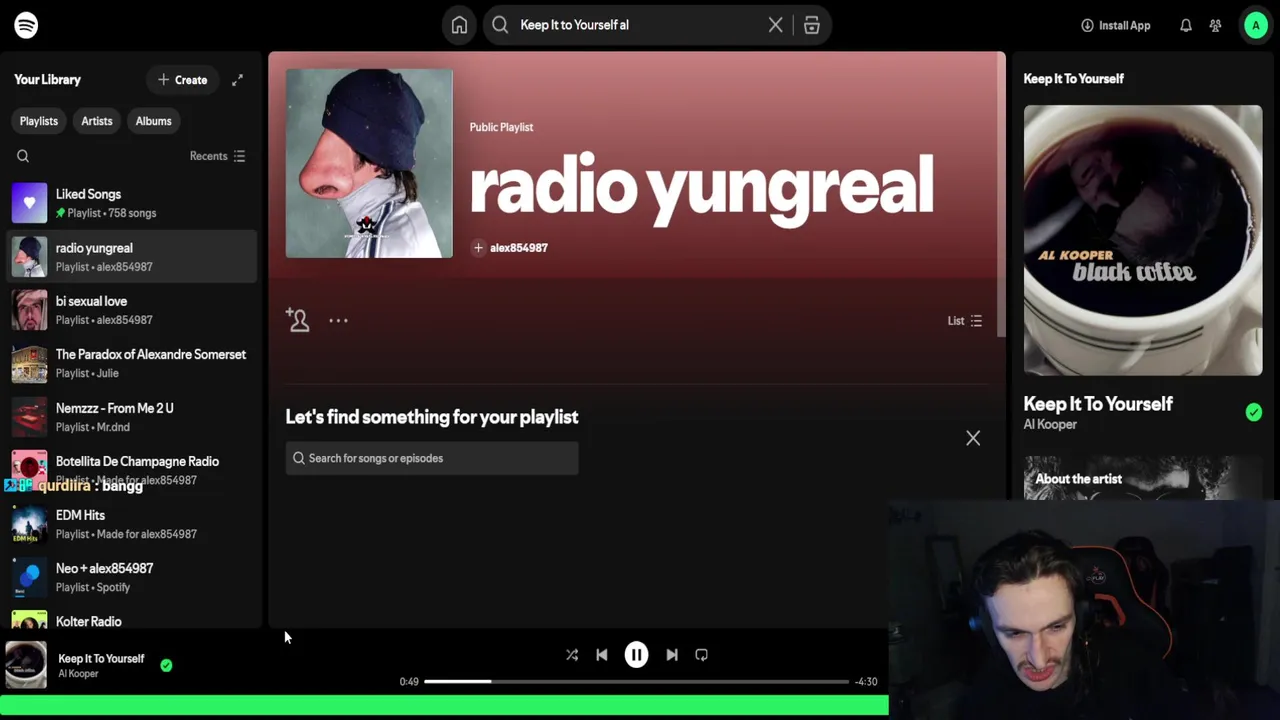Open the profile avatar menu
Screen dimensions: 1280x720
[1255, 25]
